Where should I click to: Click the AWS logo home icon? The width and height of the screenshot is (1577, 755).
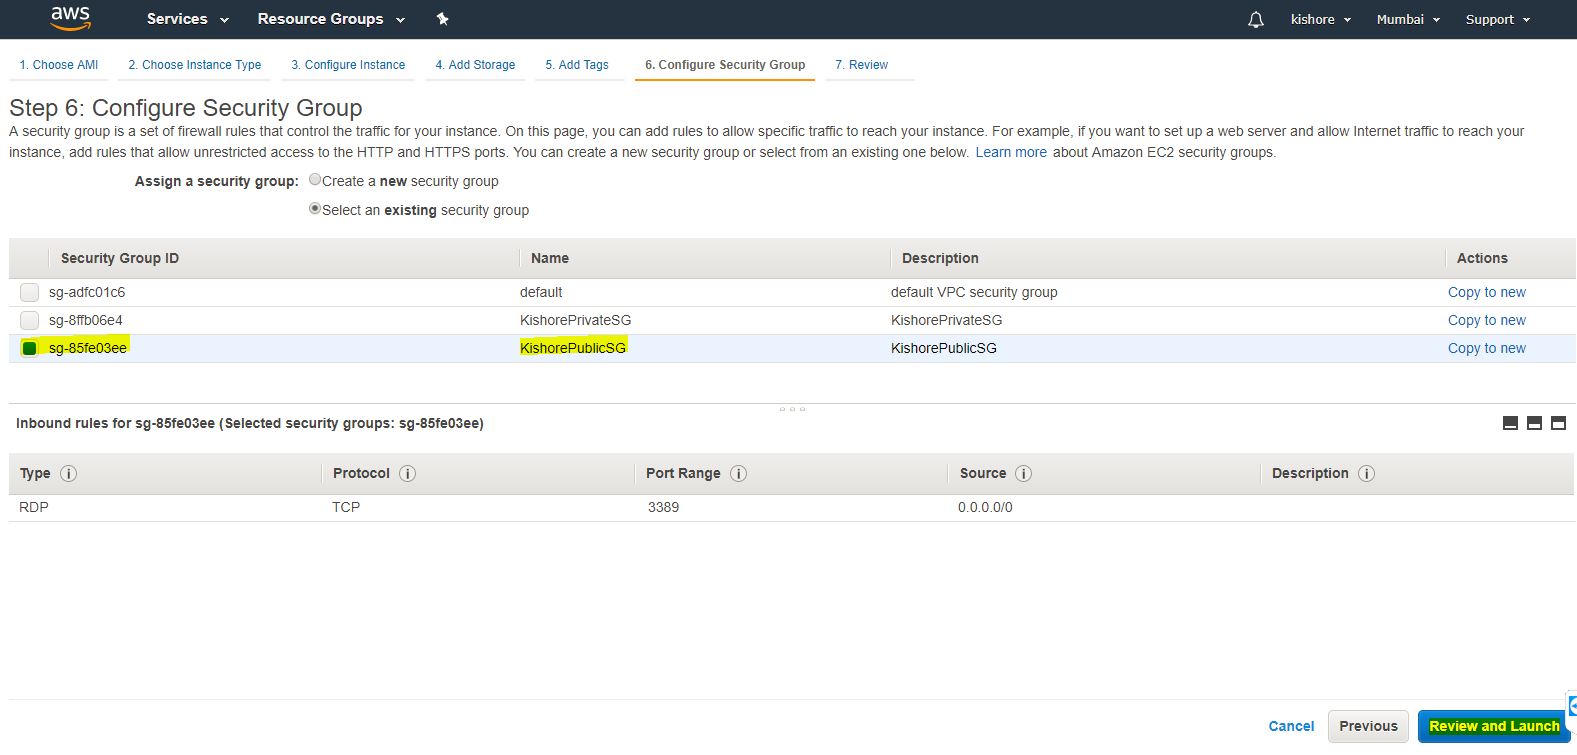pyautogui.click(x=70, y=18)
